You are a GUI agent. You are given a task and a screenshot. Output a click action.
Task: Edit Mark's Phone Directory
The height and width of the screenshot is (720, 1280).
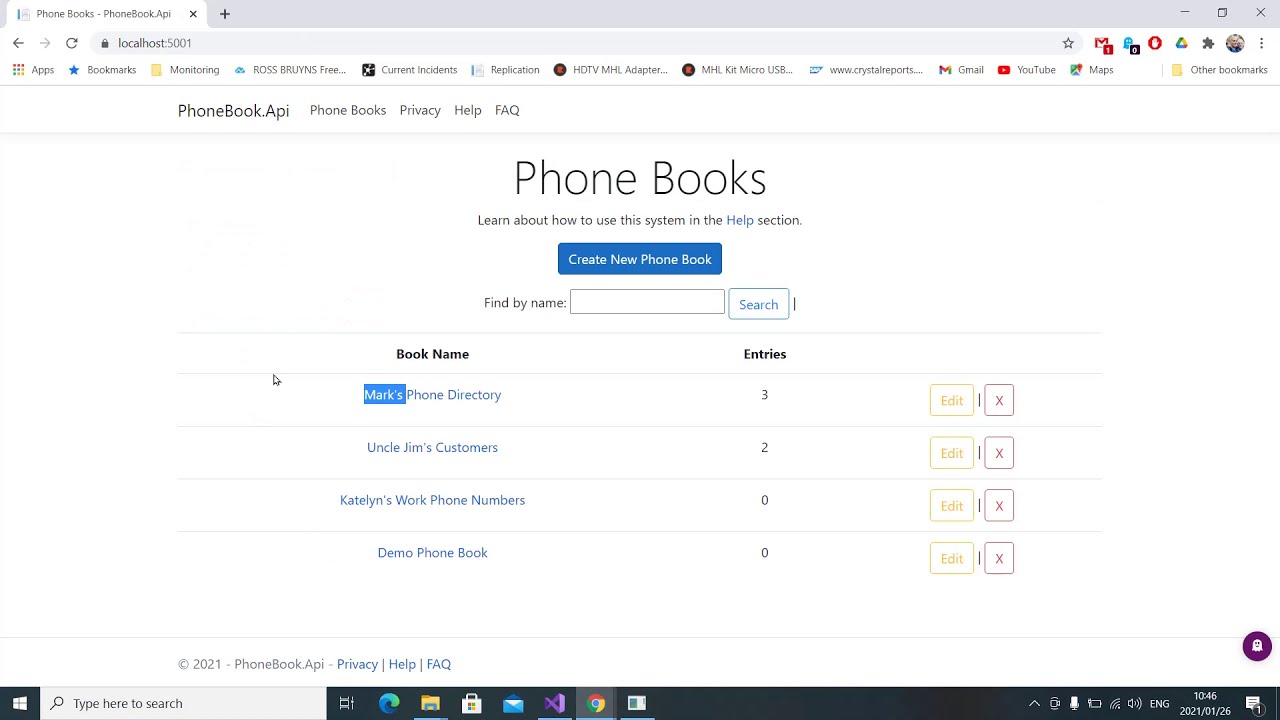click(x=952, y=400)
